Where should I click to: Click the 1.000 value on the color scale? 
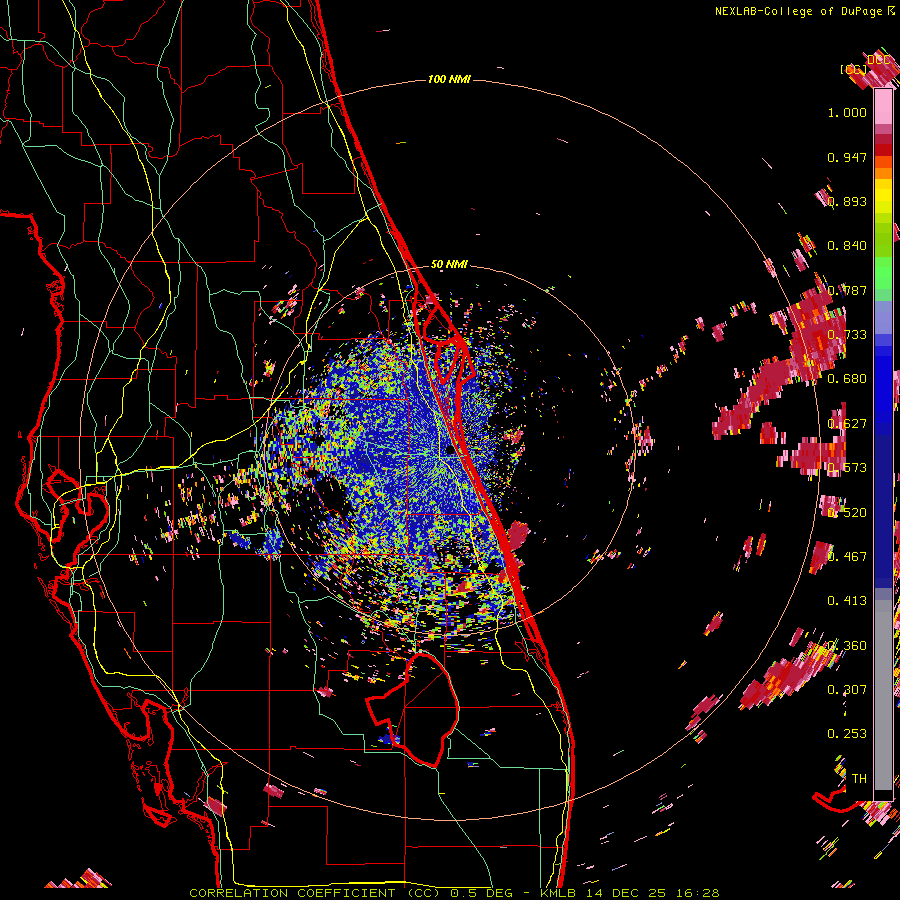coord(847,112)
